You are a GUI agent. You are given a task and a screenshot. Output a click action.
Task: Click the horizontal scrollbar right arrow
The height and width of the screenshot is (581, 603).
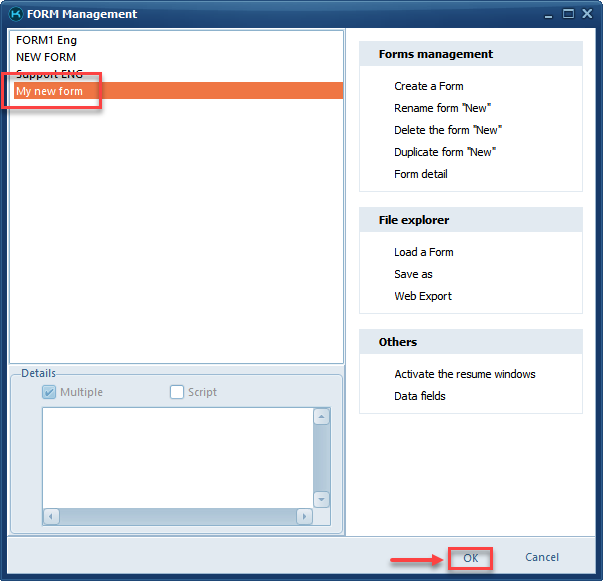(x=304, y=517)
